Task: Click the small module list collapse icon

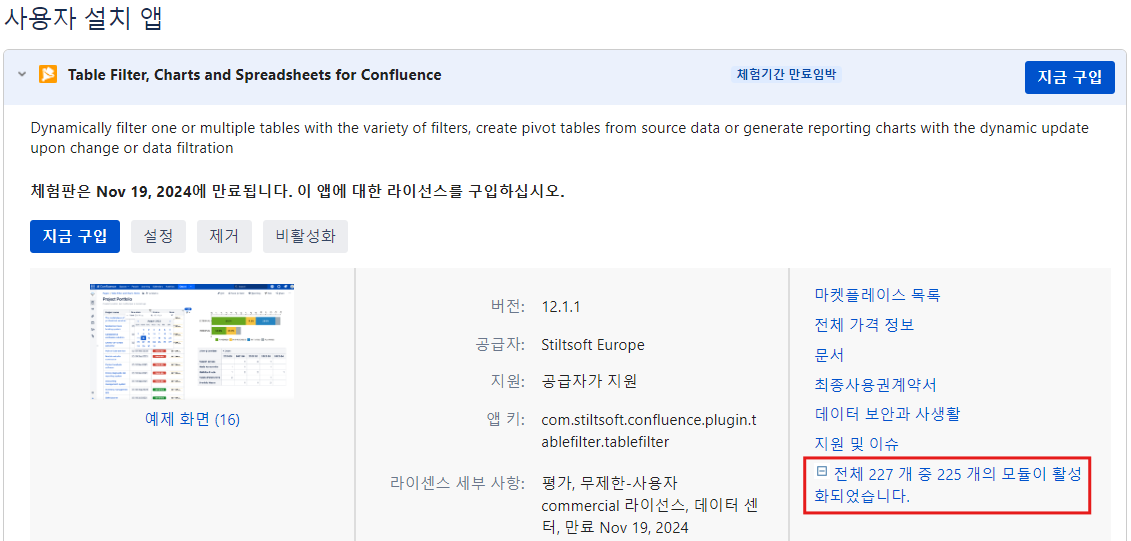Action: (821, 471)
